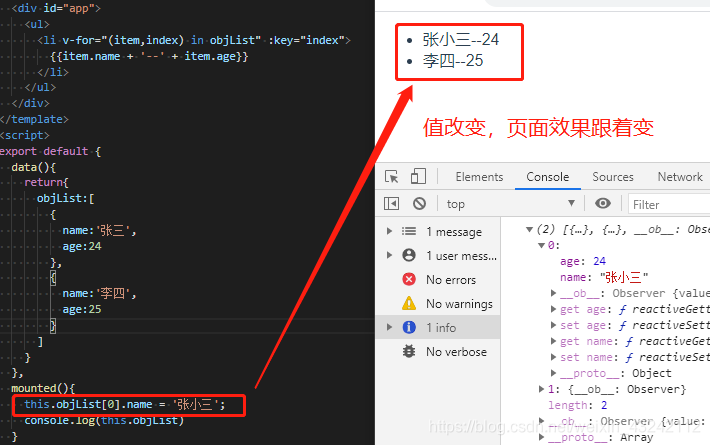Viewport: 710px width, 445px height.
Task: Click the this.objList[0].name assignment line
Action: pyautogui.click(x=125, y=404)
